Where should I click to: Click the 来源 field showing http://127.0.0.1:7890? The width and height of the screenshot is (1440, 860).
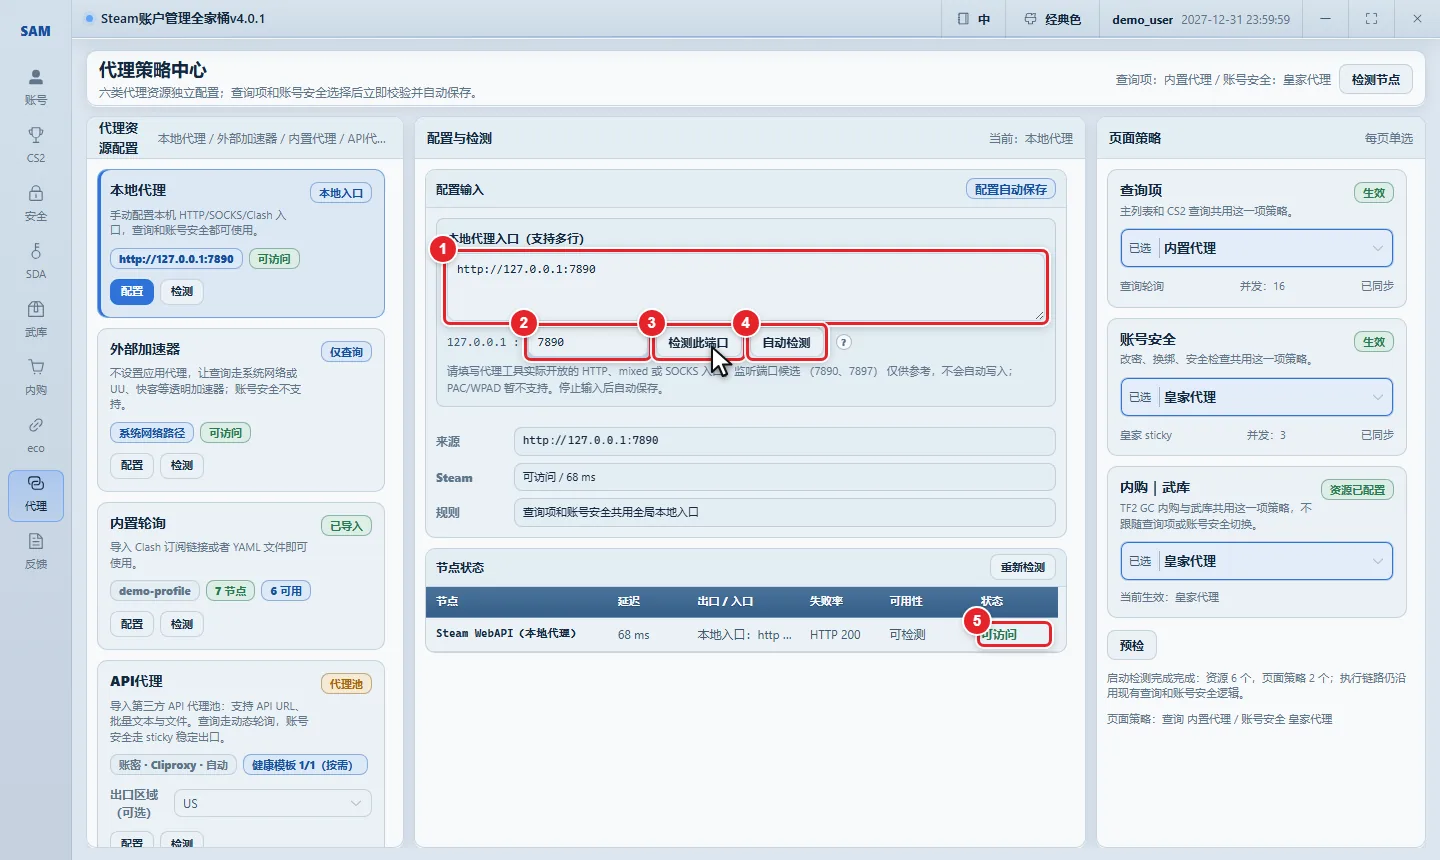[785, 441]
